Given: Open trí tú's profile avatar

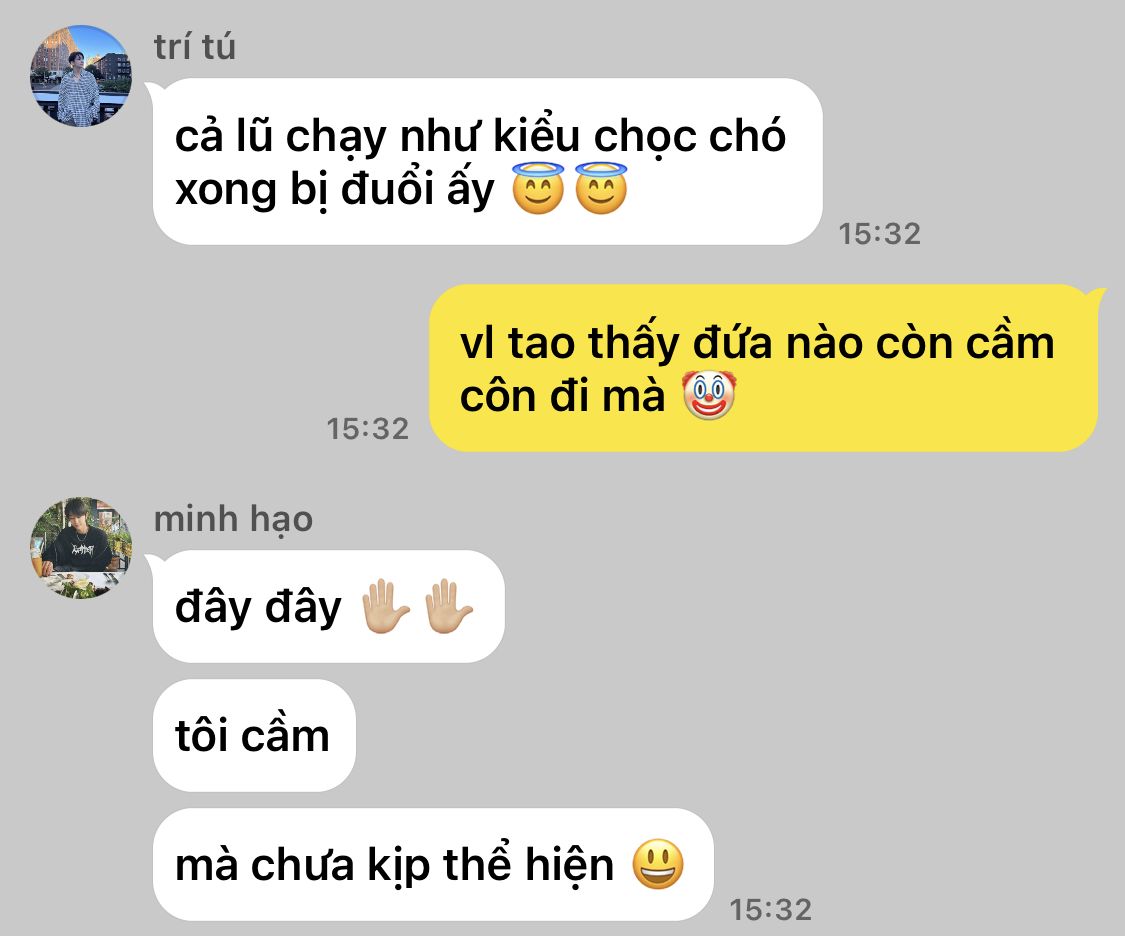Looking at the screenshot, I should click(80, 76).
